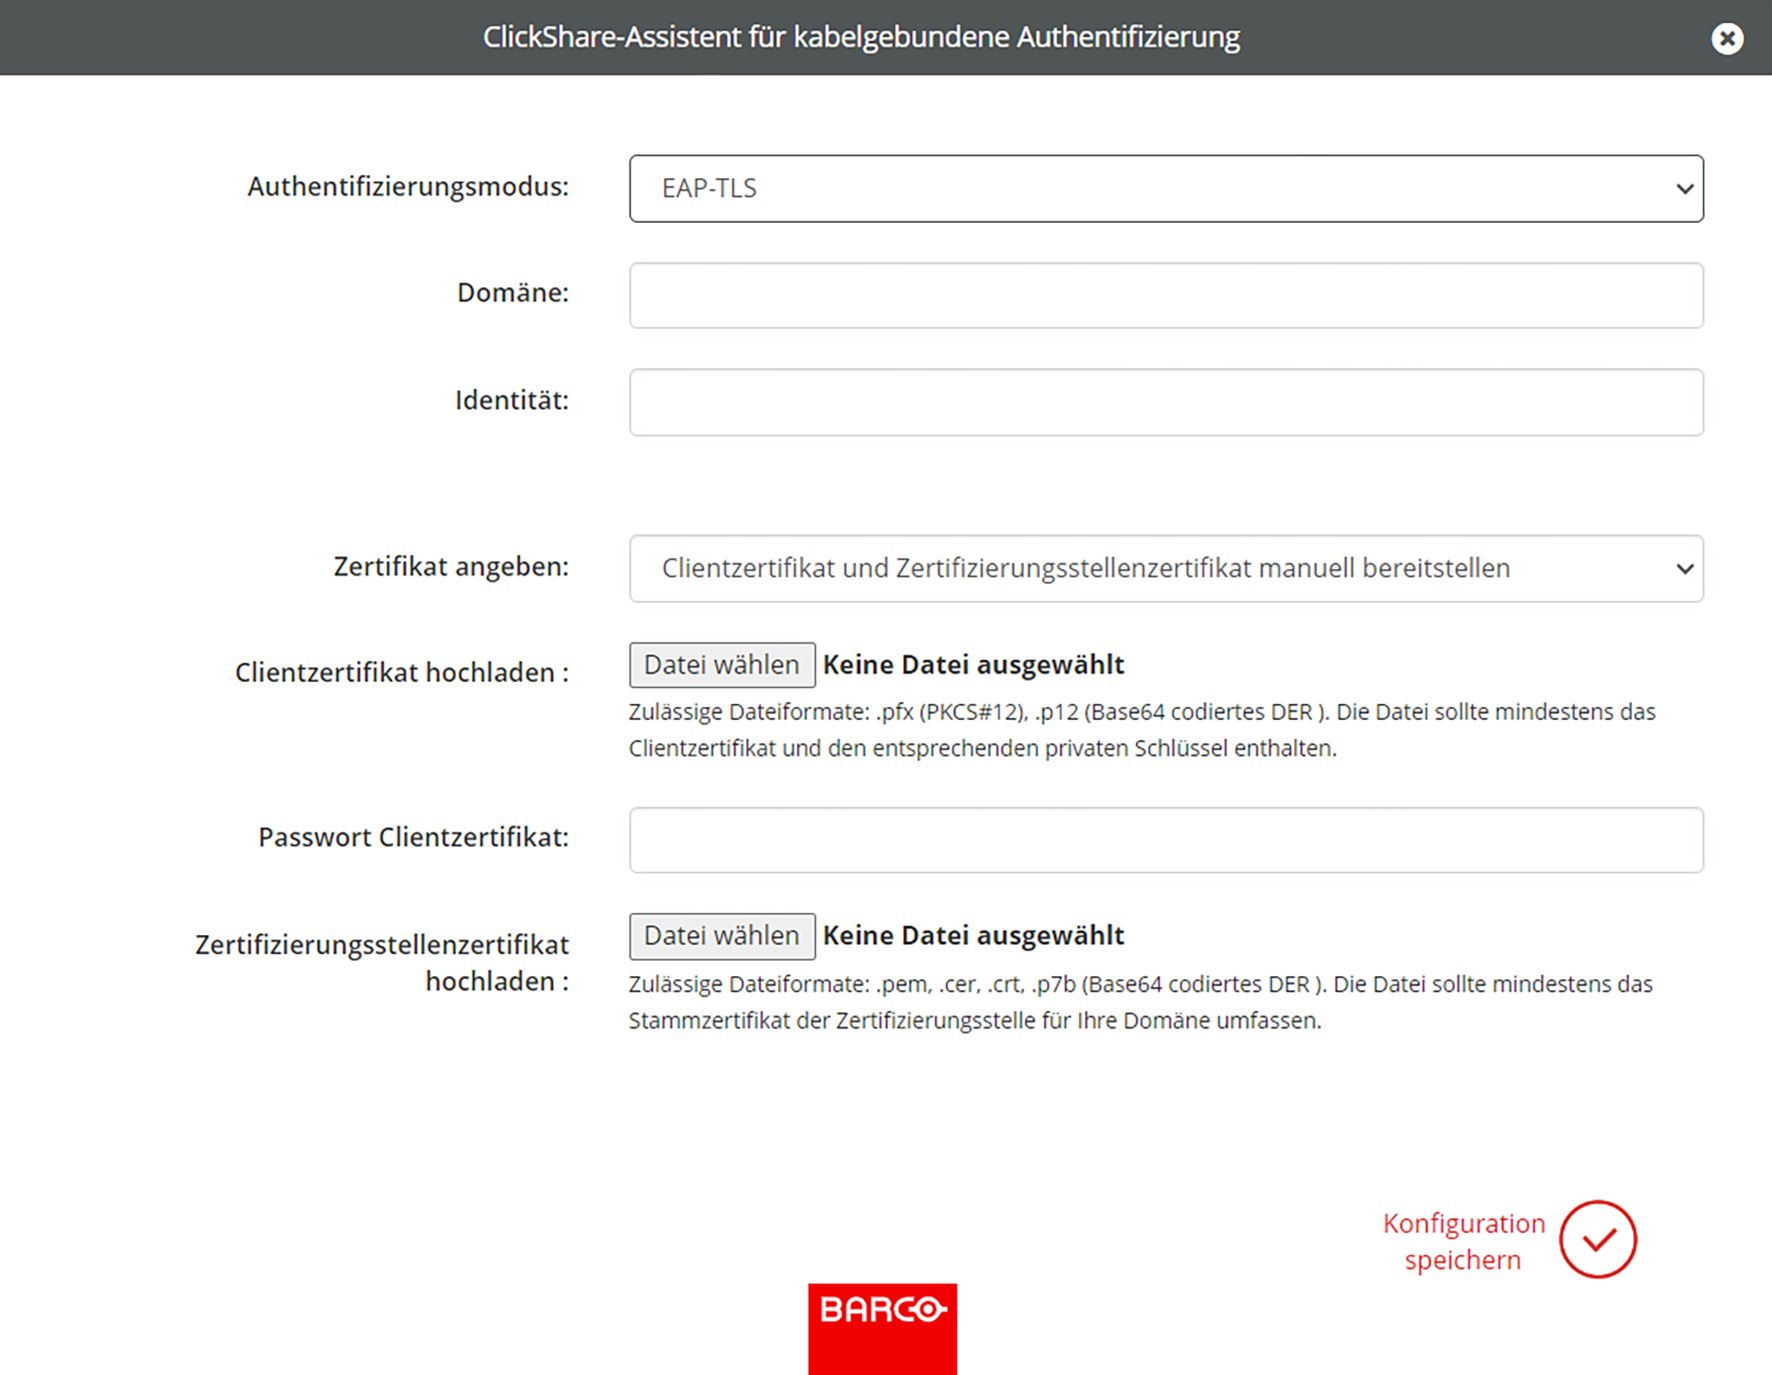Click Konfiguration speichern text link
Screen dimensions: 1772x1375
click(x=1463, y=1241)
